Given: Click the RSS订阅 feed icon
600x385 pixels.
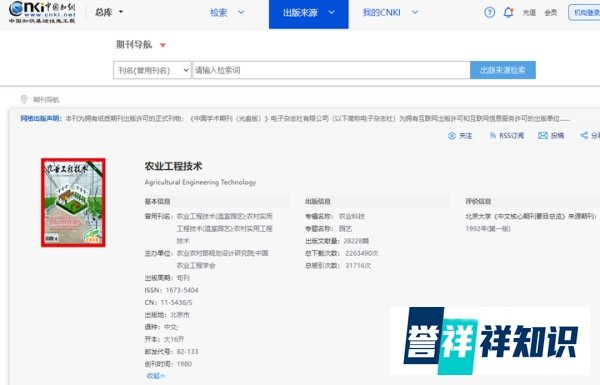Looking at the screenshot, I should tap(493, 135).
